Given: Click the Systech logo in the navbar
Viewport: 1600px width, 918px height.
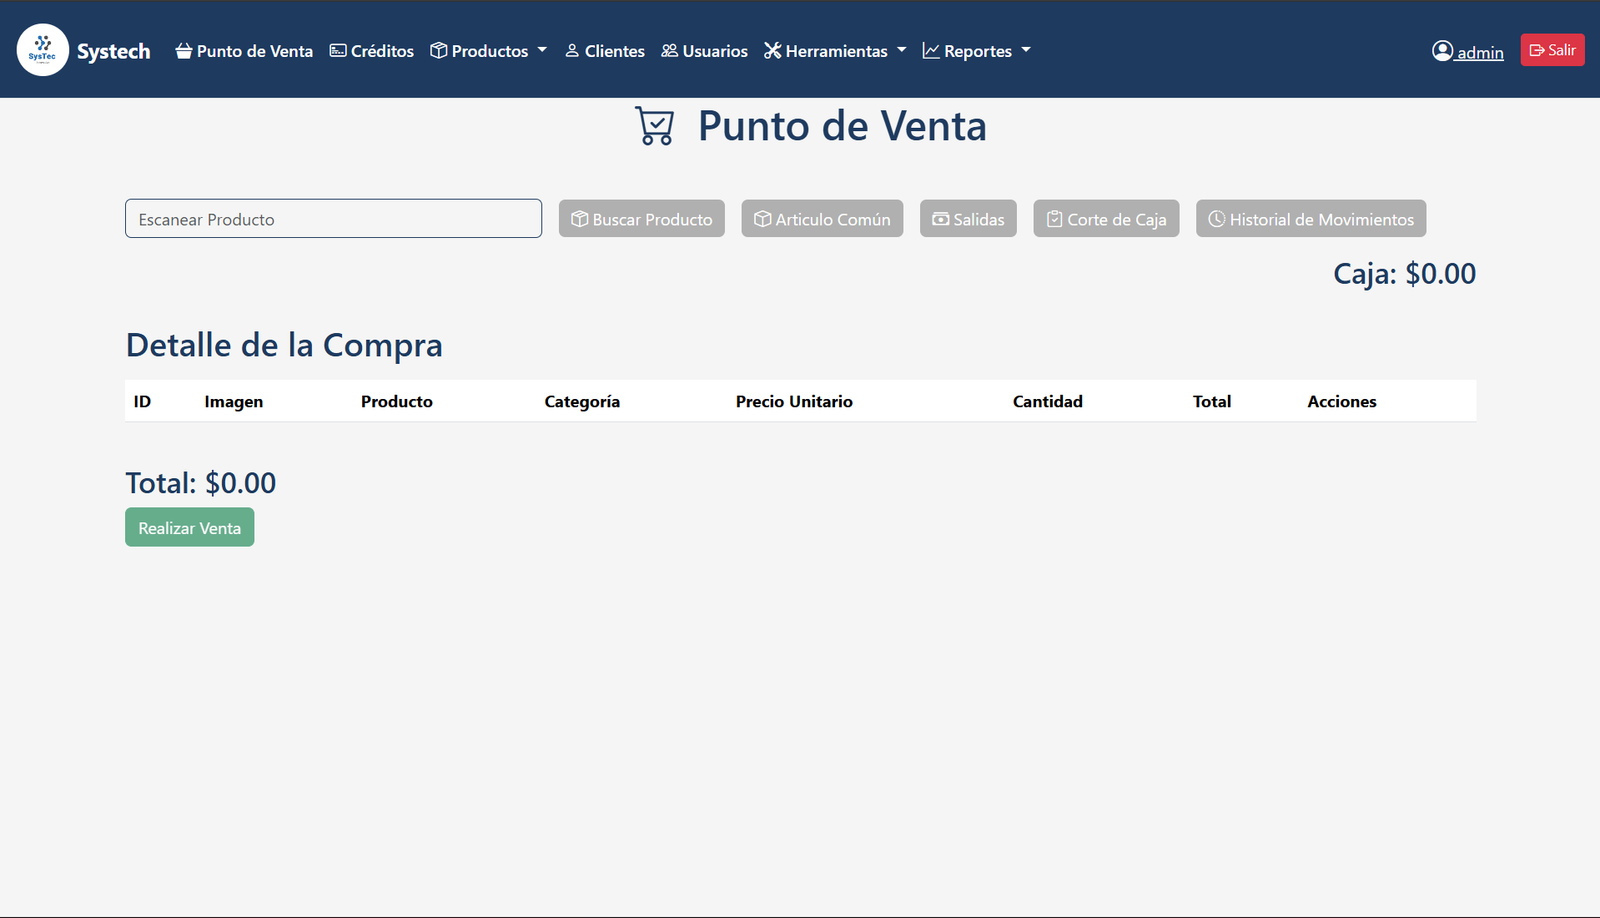Looking at the screenshot, I should click(x=42, y=49).
